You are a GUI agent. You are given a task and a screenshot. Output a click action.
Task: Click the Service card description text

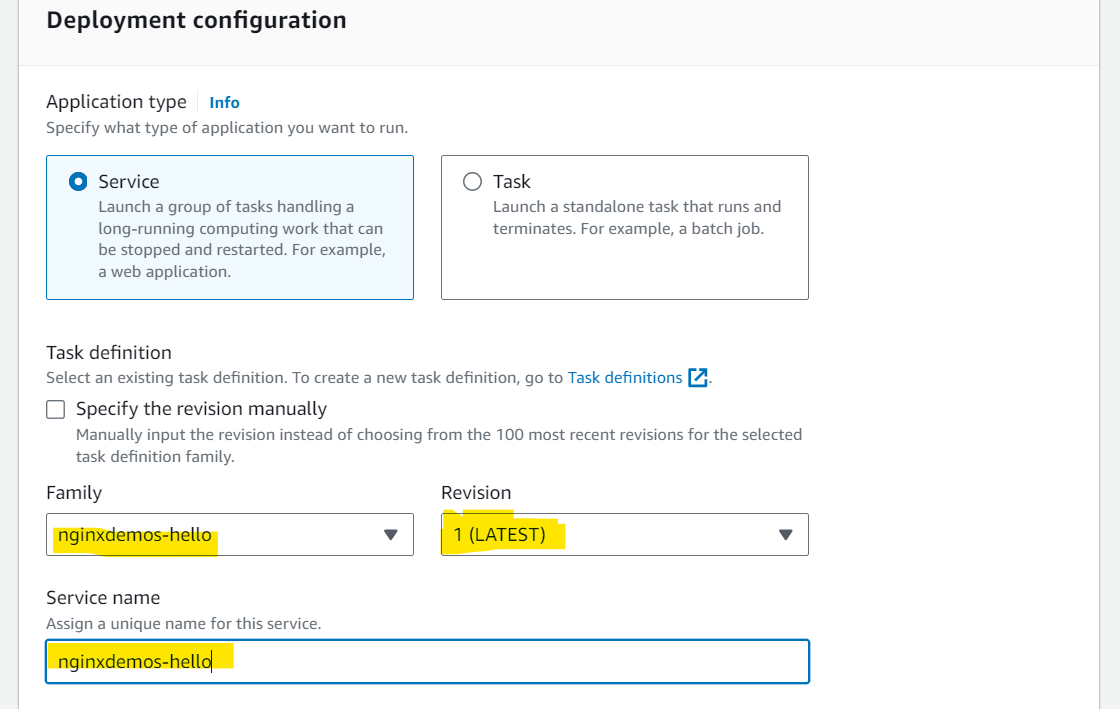[242, 239]
